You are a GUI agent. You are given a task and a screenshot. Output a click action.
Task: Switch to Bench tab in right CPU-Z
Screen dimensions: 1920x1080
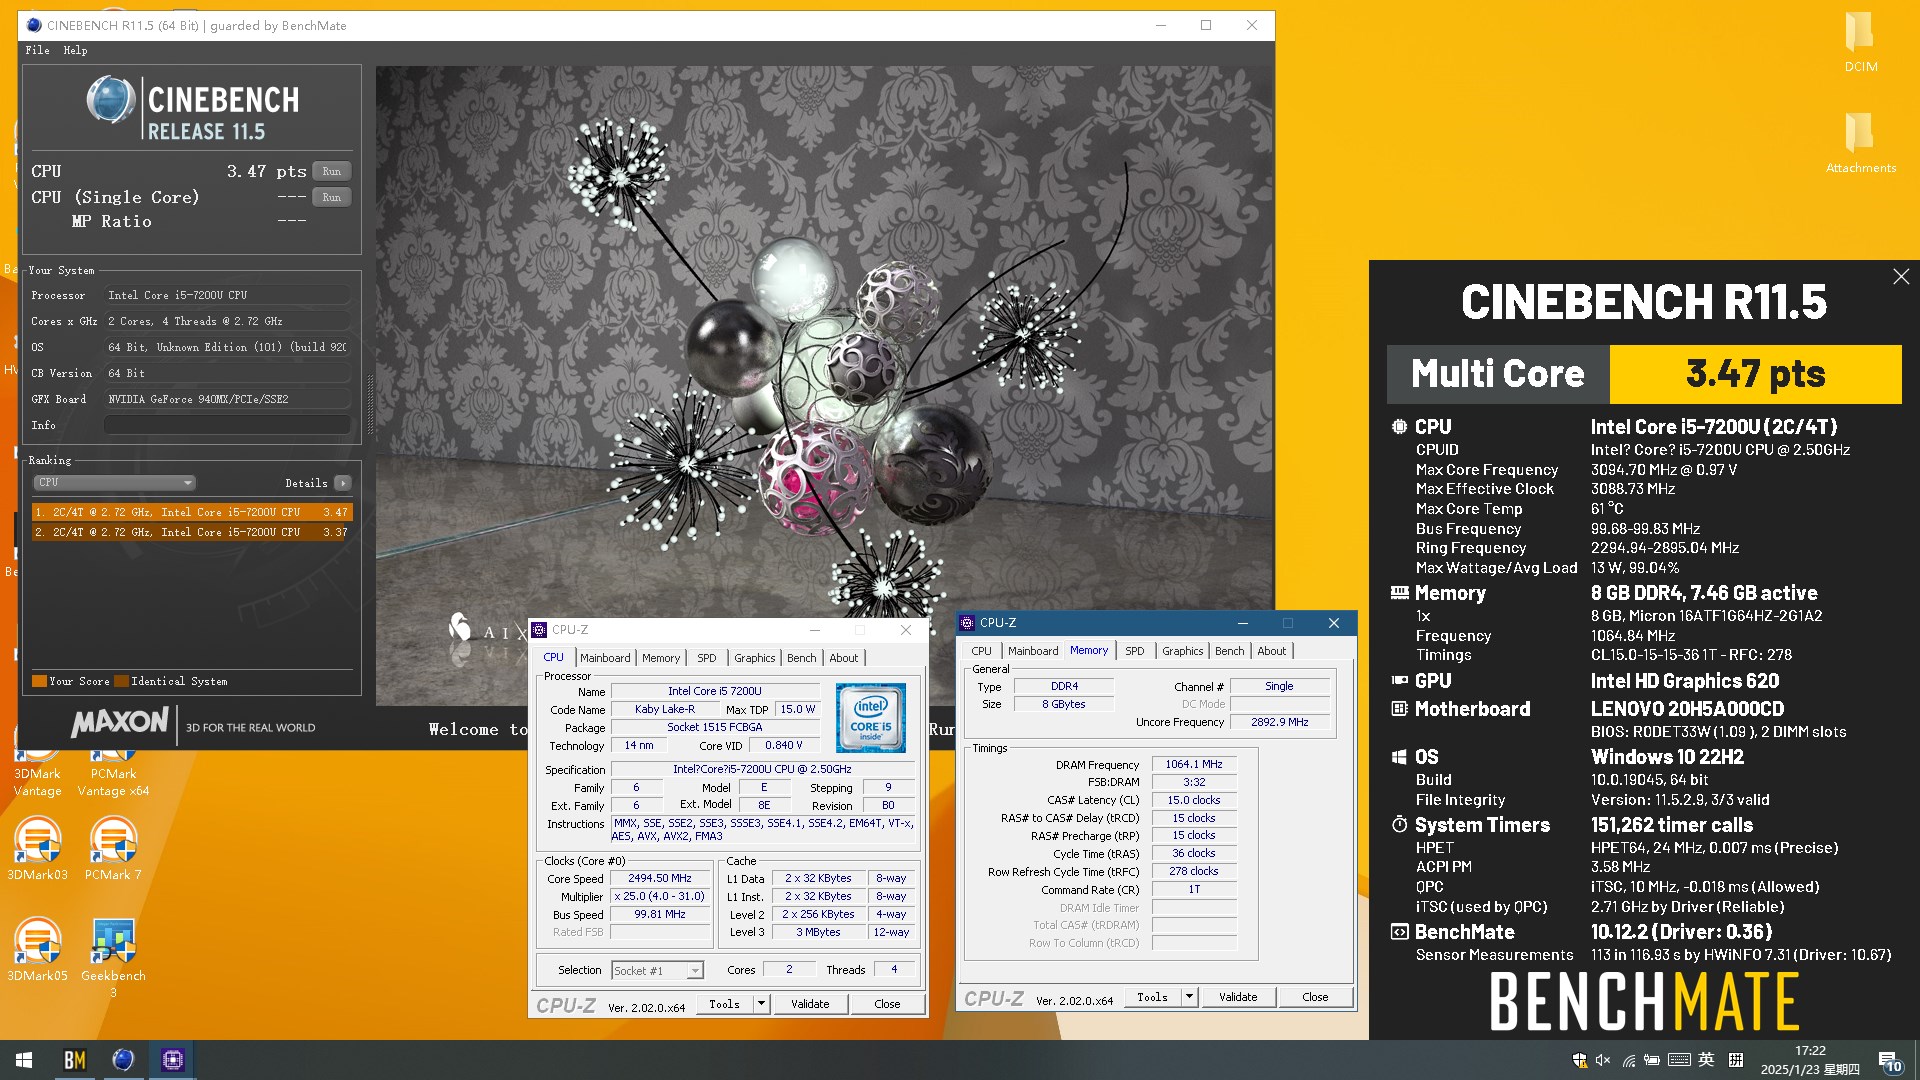tap(1230, 651)
